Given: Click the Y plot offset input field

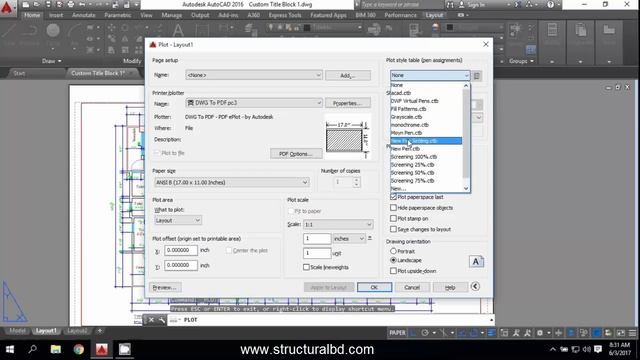Looking at the screenshot, I should [x=181, y=265].
